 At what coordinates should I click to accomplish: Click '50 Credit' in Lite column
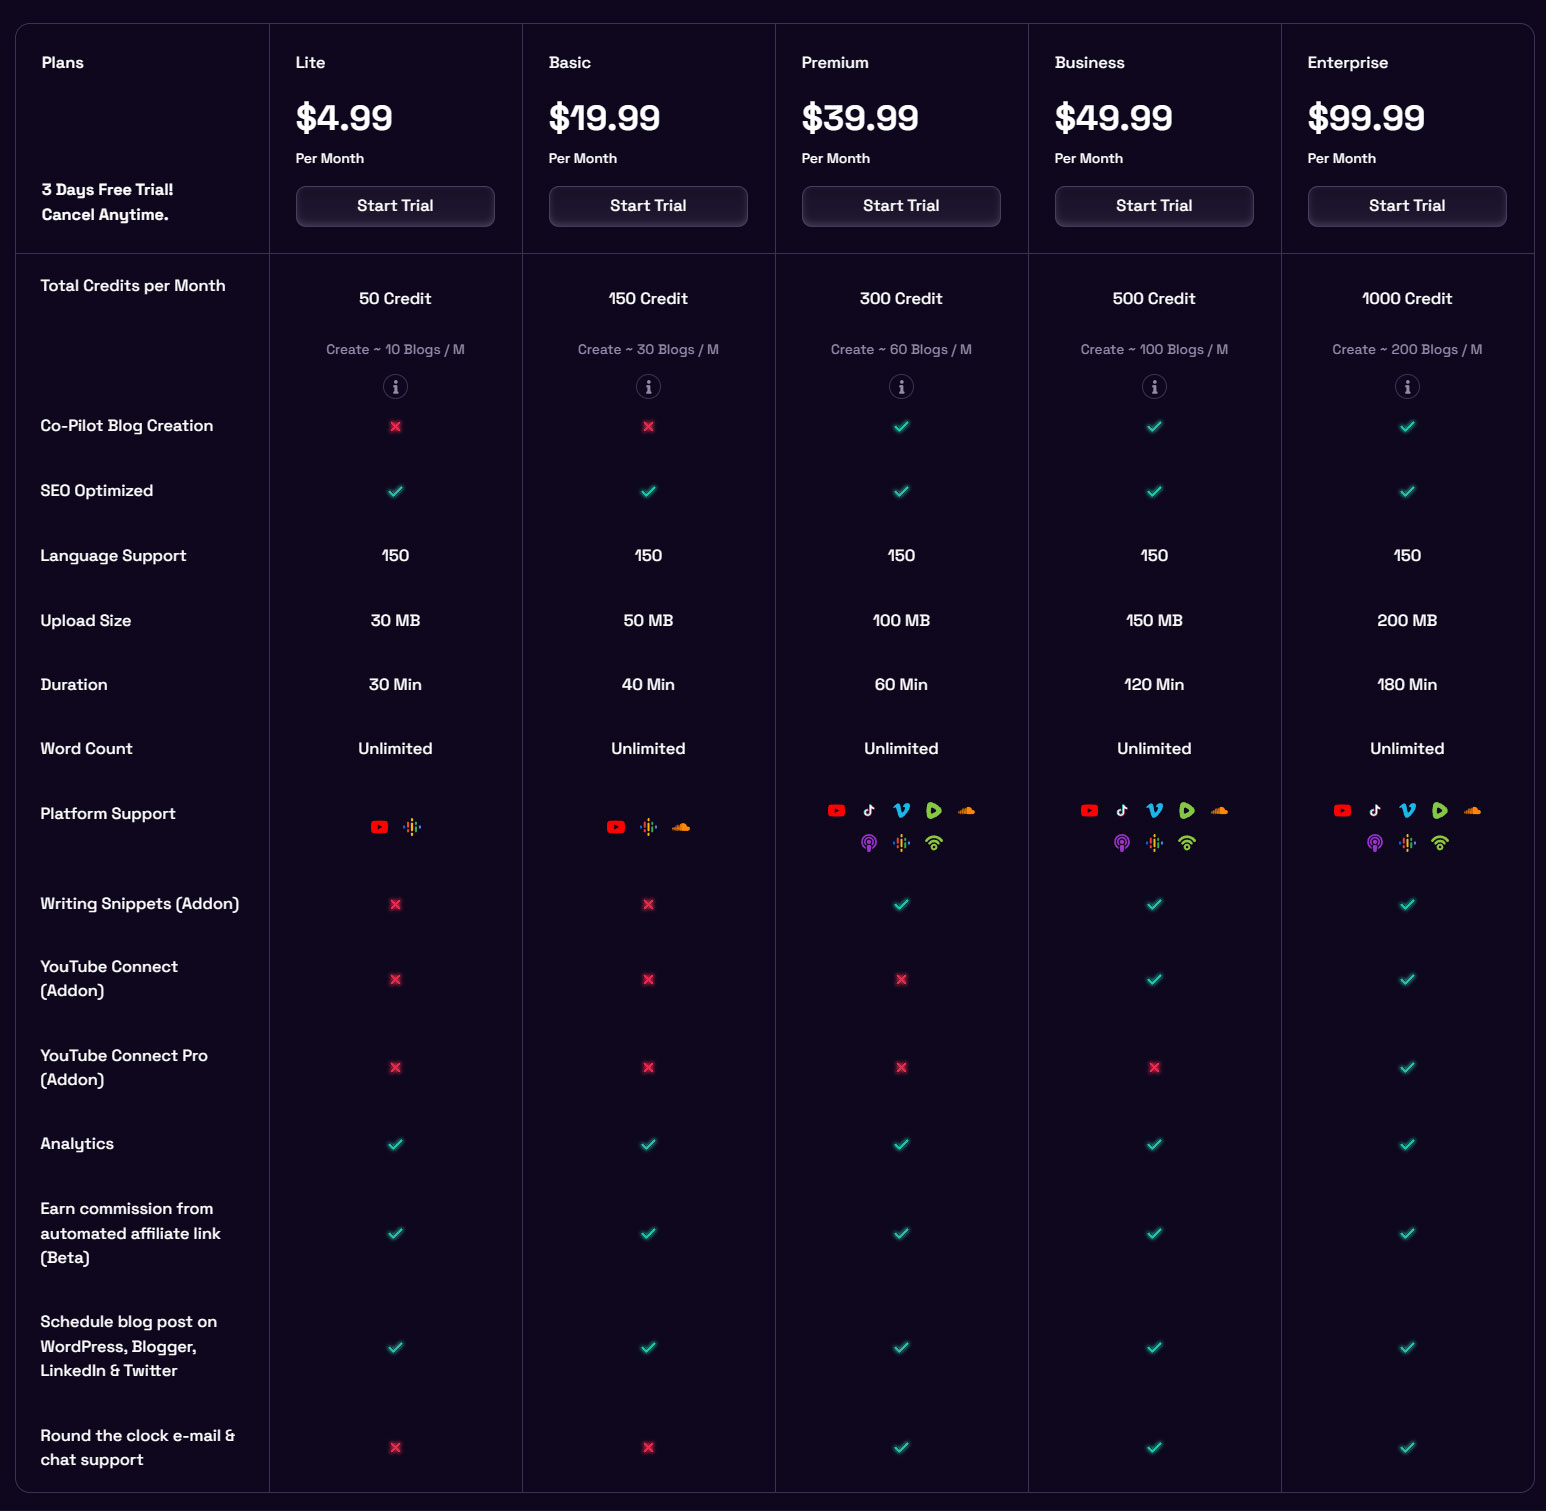tap(395, 299)
